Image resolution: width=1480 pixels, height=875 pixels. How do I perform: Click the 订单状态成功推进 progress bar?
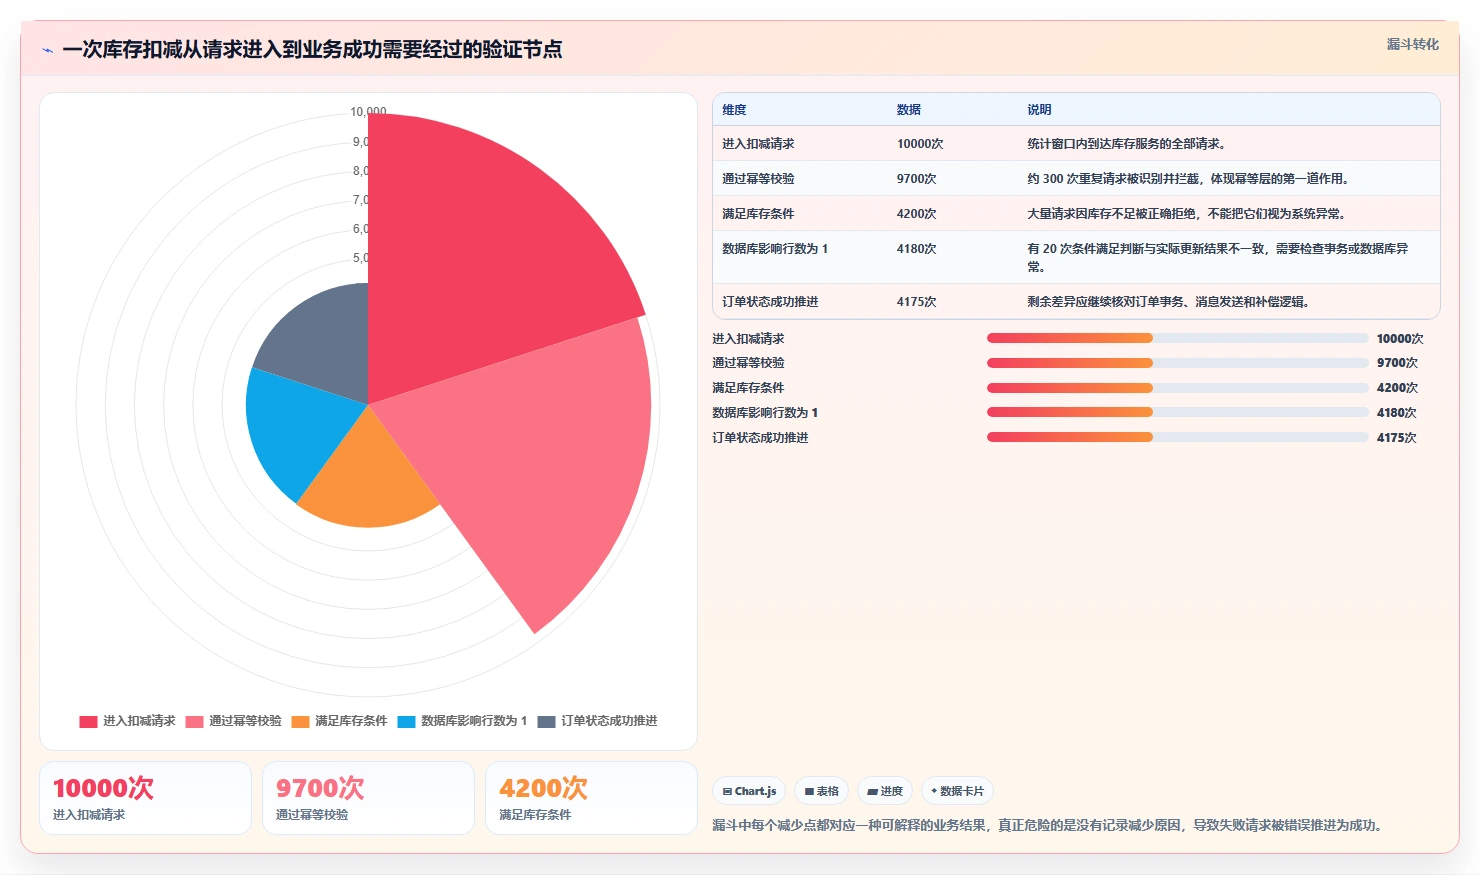coord(1177,437)
